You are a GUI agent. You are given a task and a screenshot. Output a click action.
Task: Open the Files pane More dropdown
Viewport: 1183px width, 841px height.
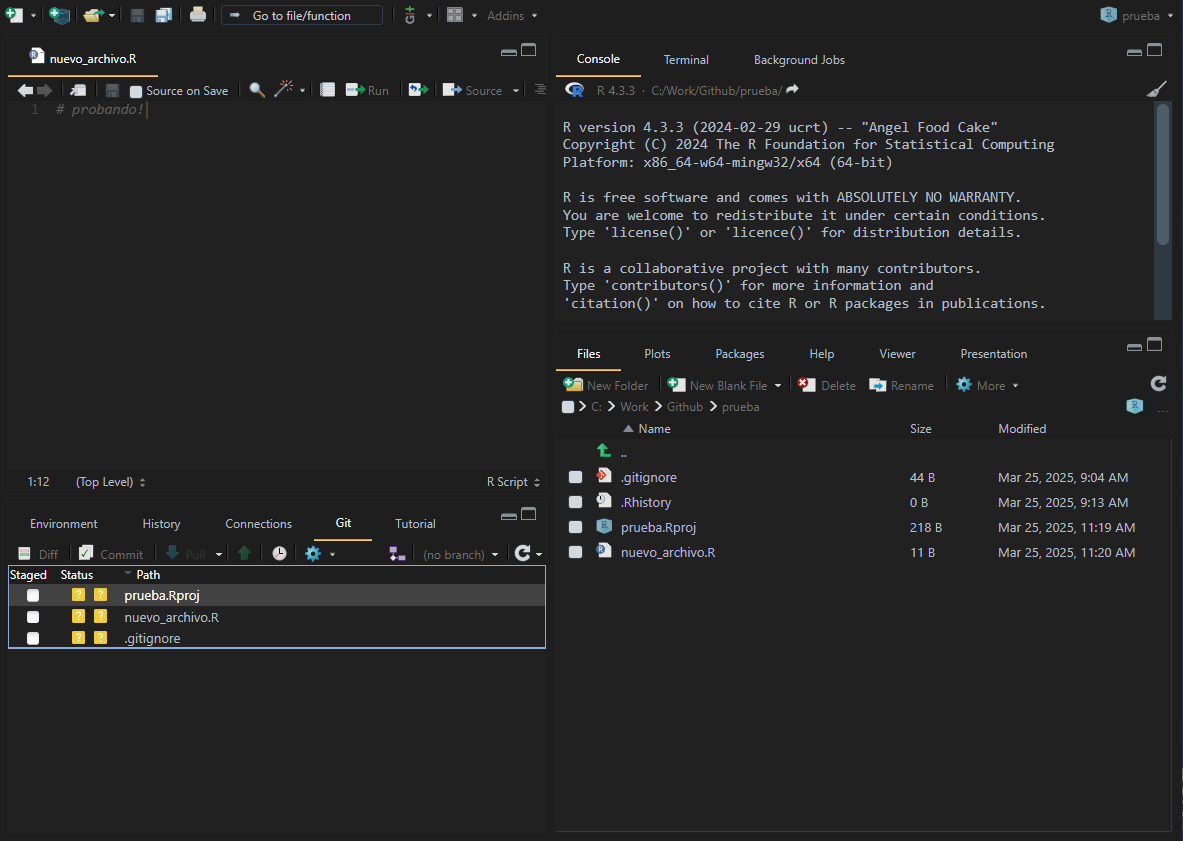(x=987, y=385)
